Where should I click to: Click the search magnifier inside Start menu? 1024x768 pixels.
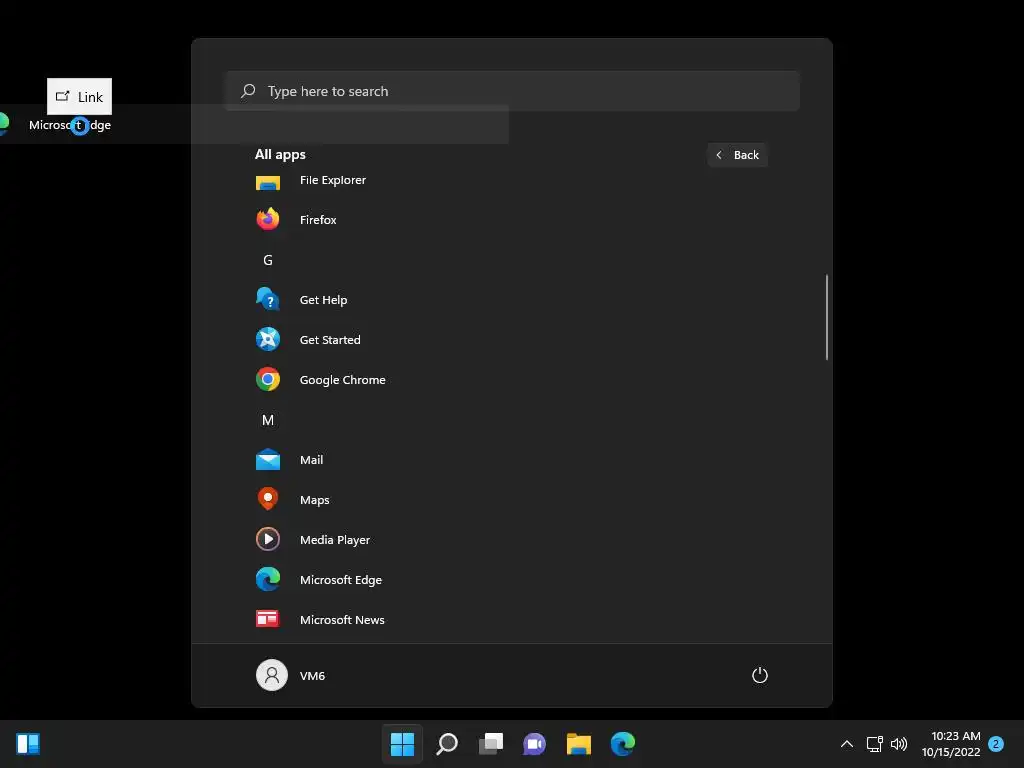[x=248, y=91]
